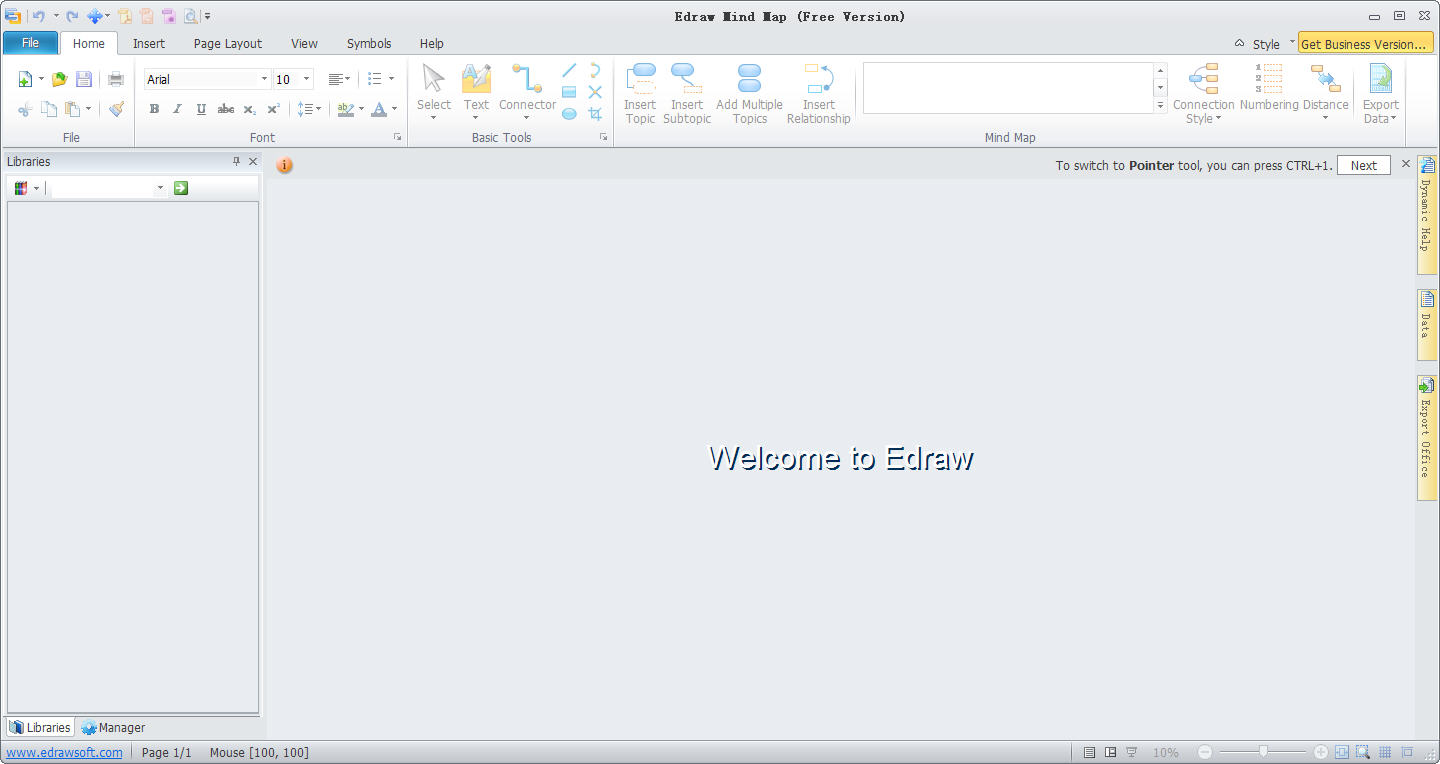Open the Export Office side panel
1440x764 pixels.
click(x=1427, y=439)
